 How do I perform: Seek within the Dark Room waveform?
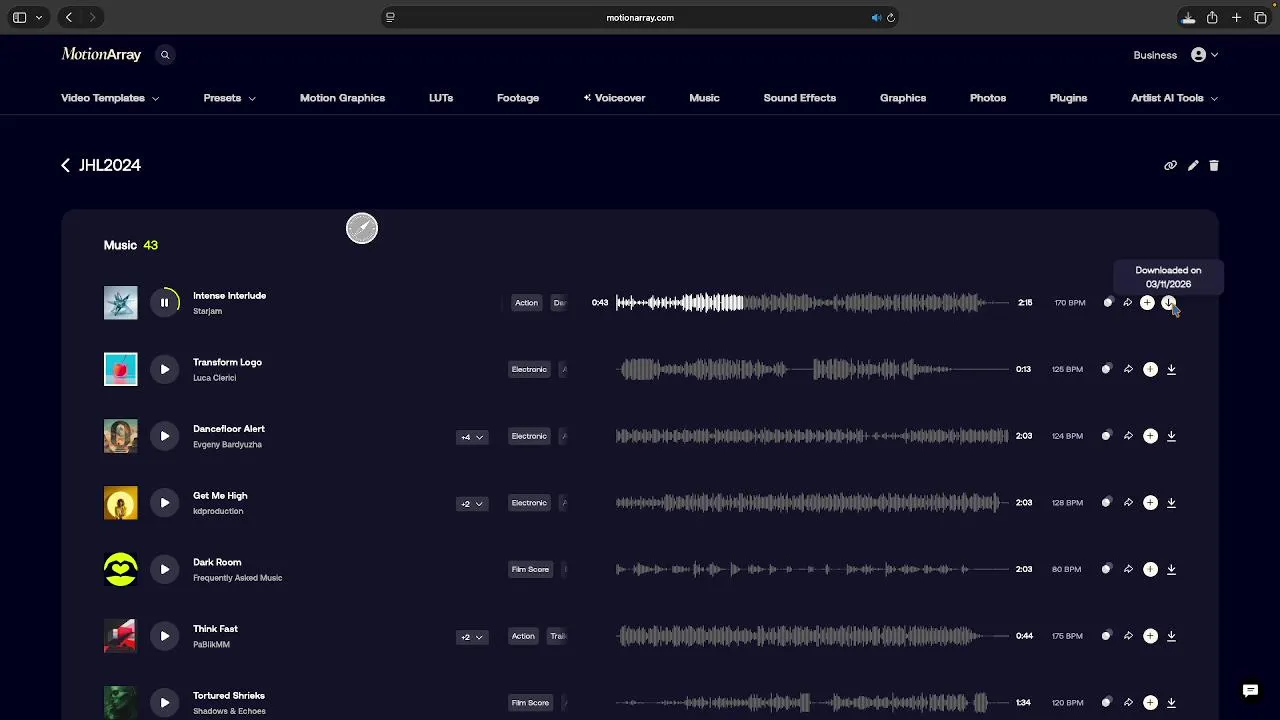pyautogui.click(x=813, y=569)
